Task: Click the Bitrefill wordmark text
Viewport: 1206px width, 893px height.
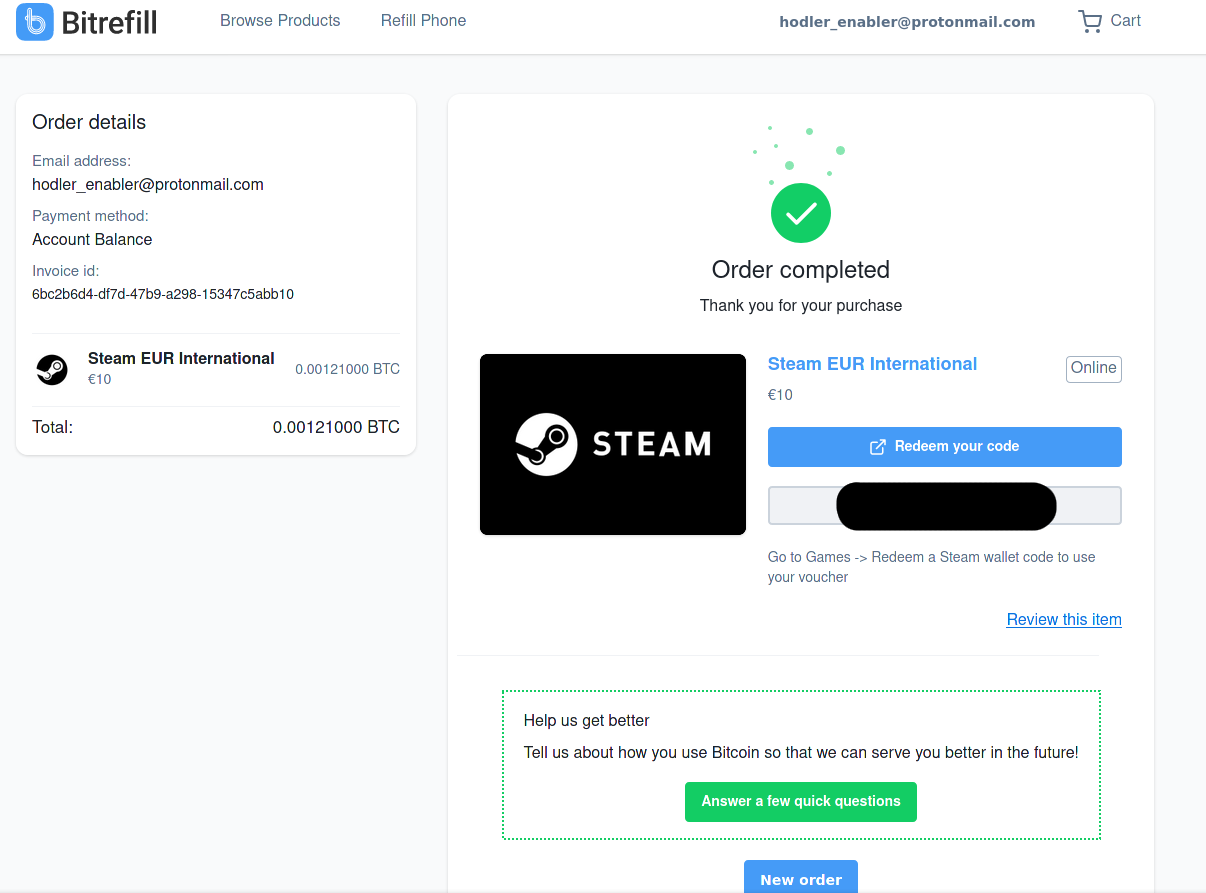Action: coord(110,22)
